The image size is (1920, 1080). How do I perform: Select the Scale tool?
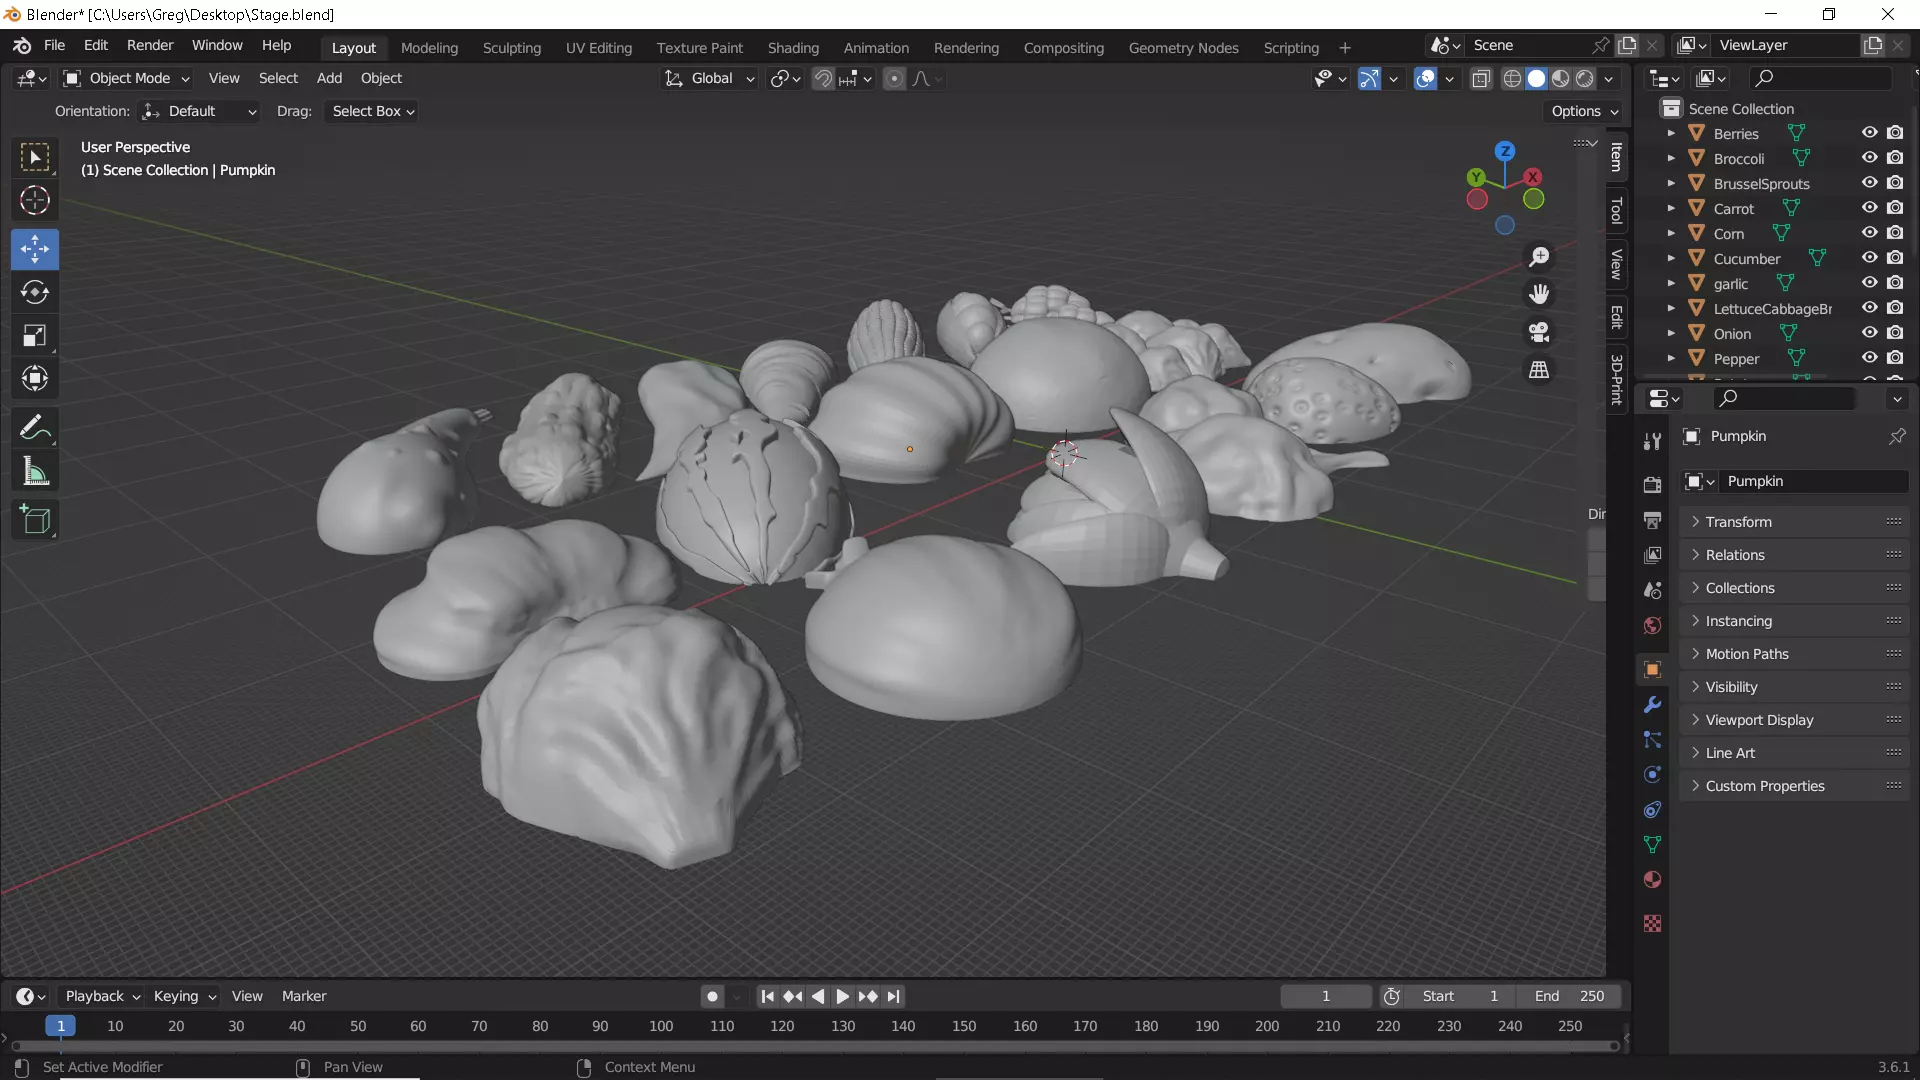click(x=35, y=336)
